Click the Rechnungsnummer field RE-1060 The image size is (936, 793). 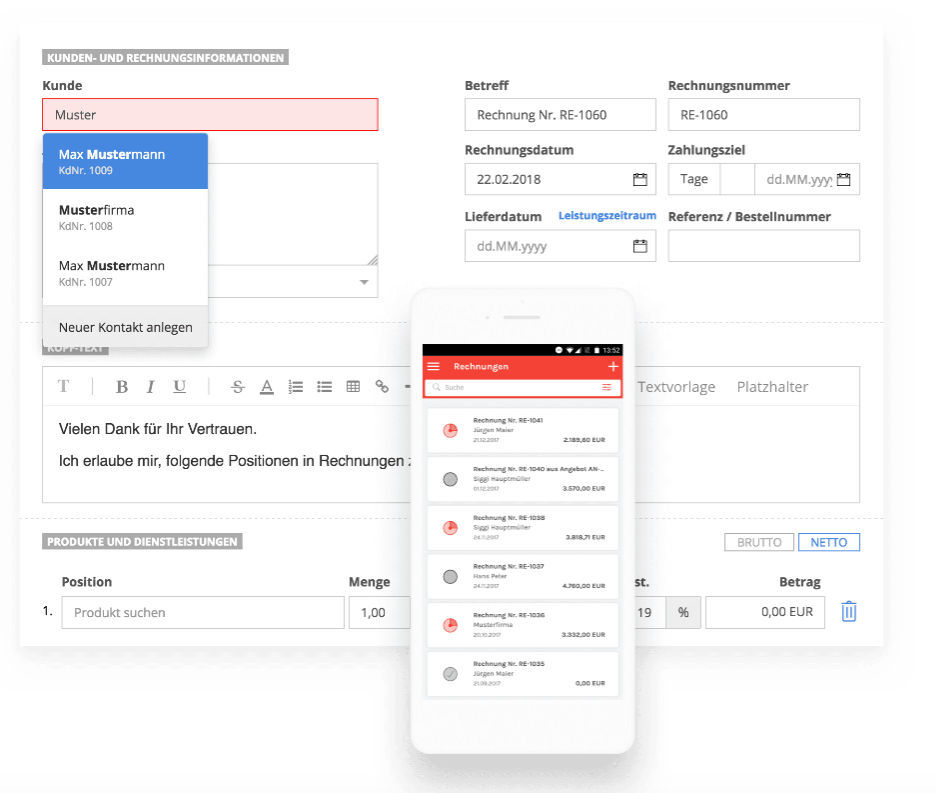point(763,115)
